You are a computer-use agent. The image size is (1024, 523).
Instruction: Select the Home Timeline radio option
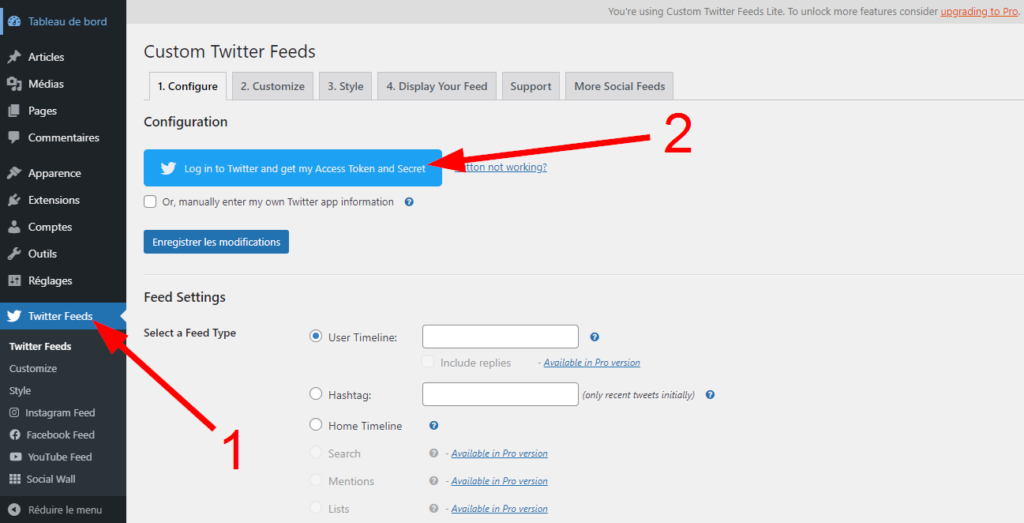(317, 425)
